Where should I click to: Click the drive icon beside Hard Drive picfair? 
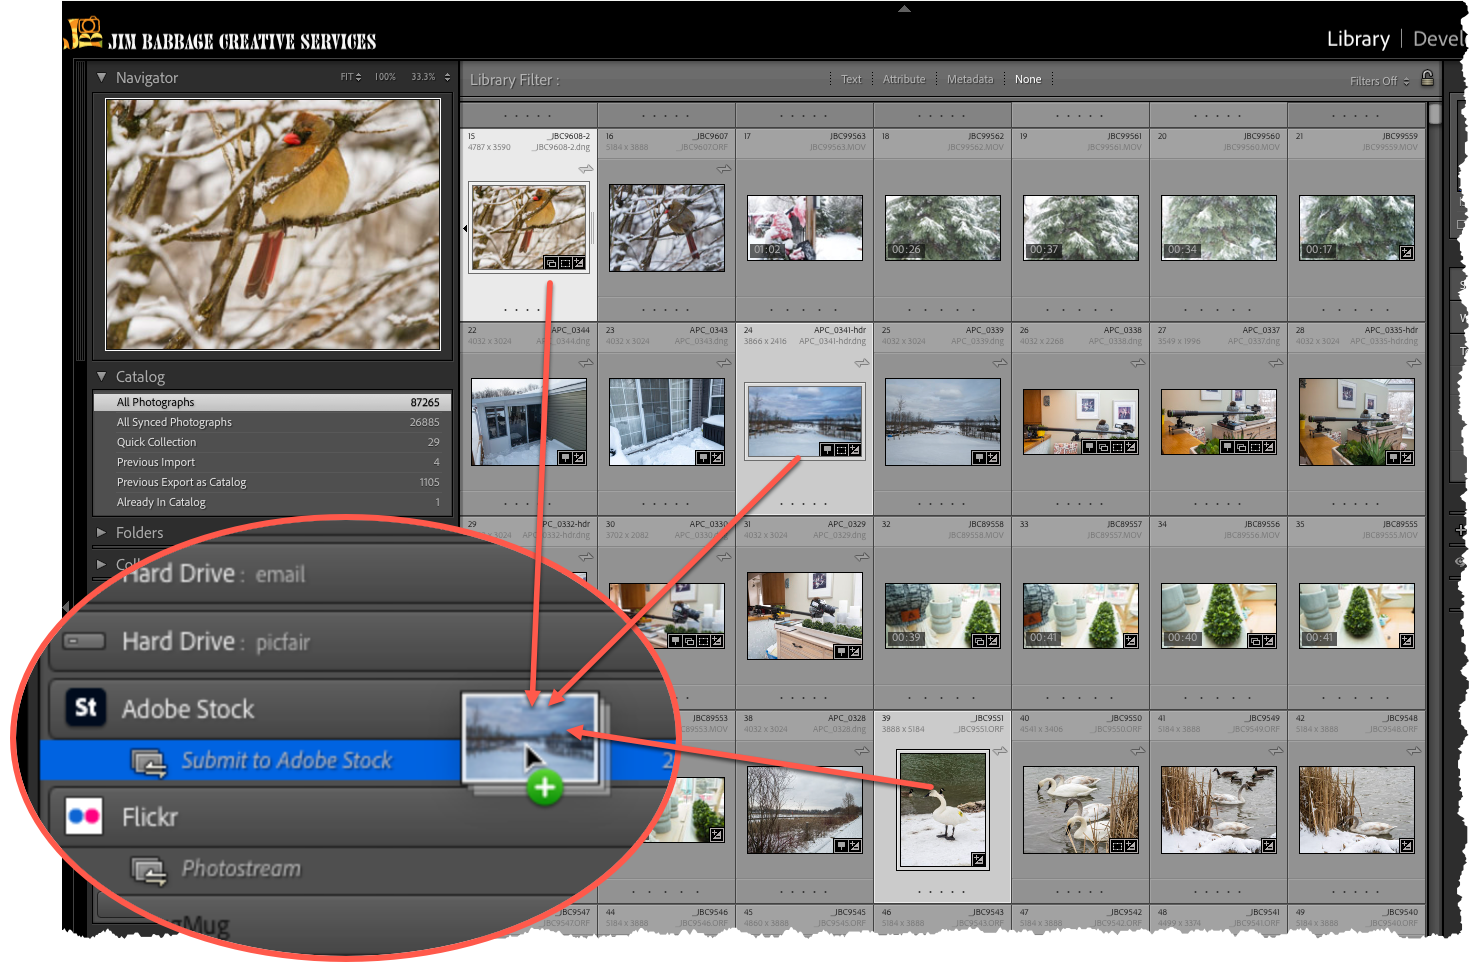click(x=85, y=641)
